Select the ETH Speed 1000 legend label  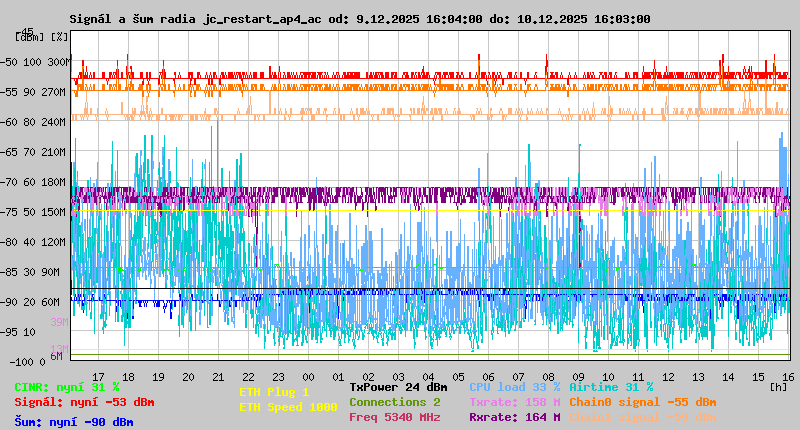click(288, 407)
